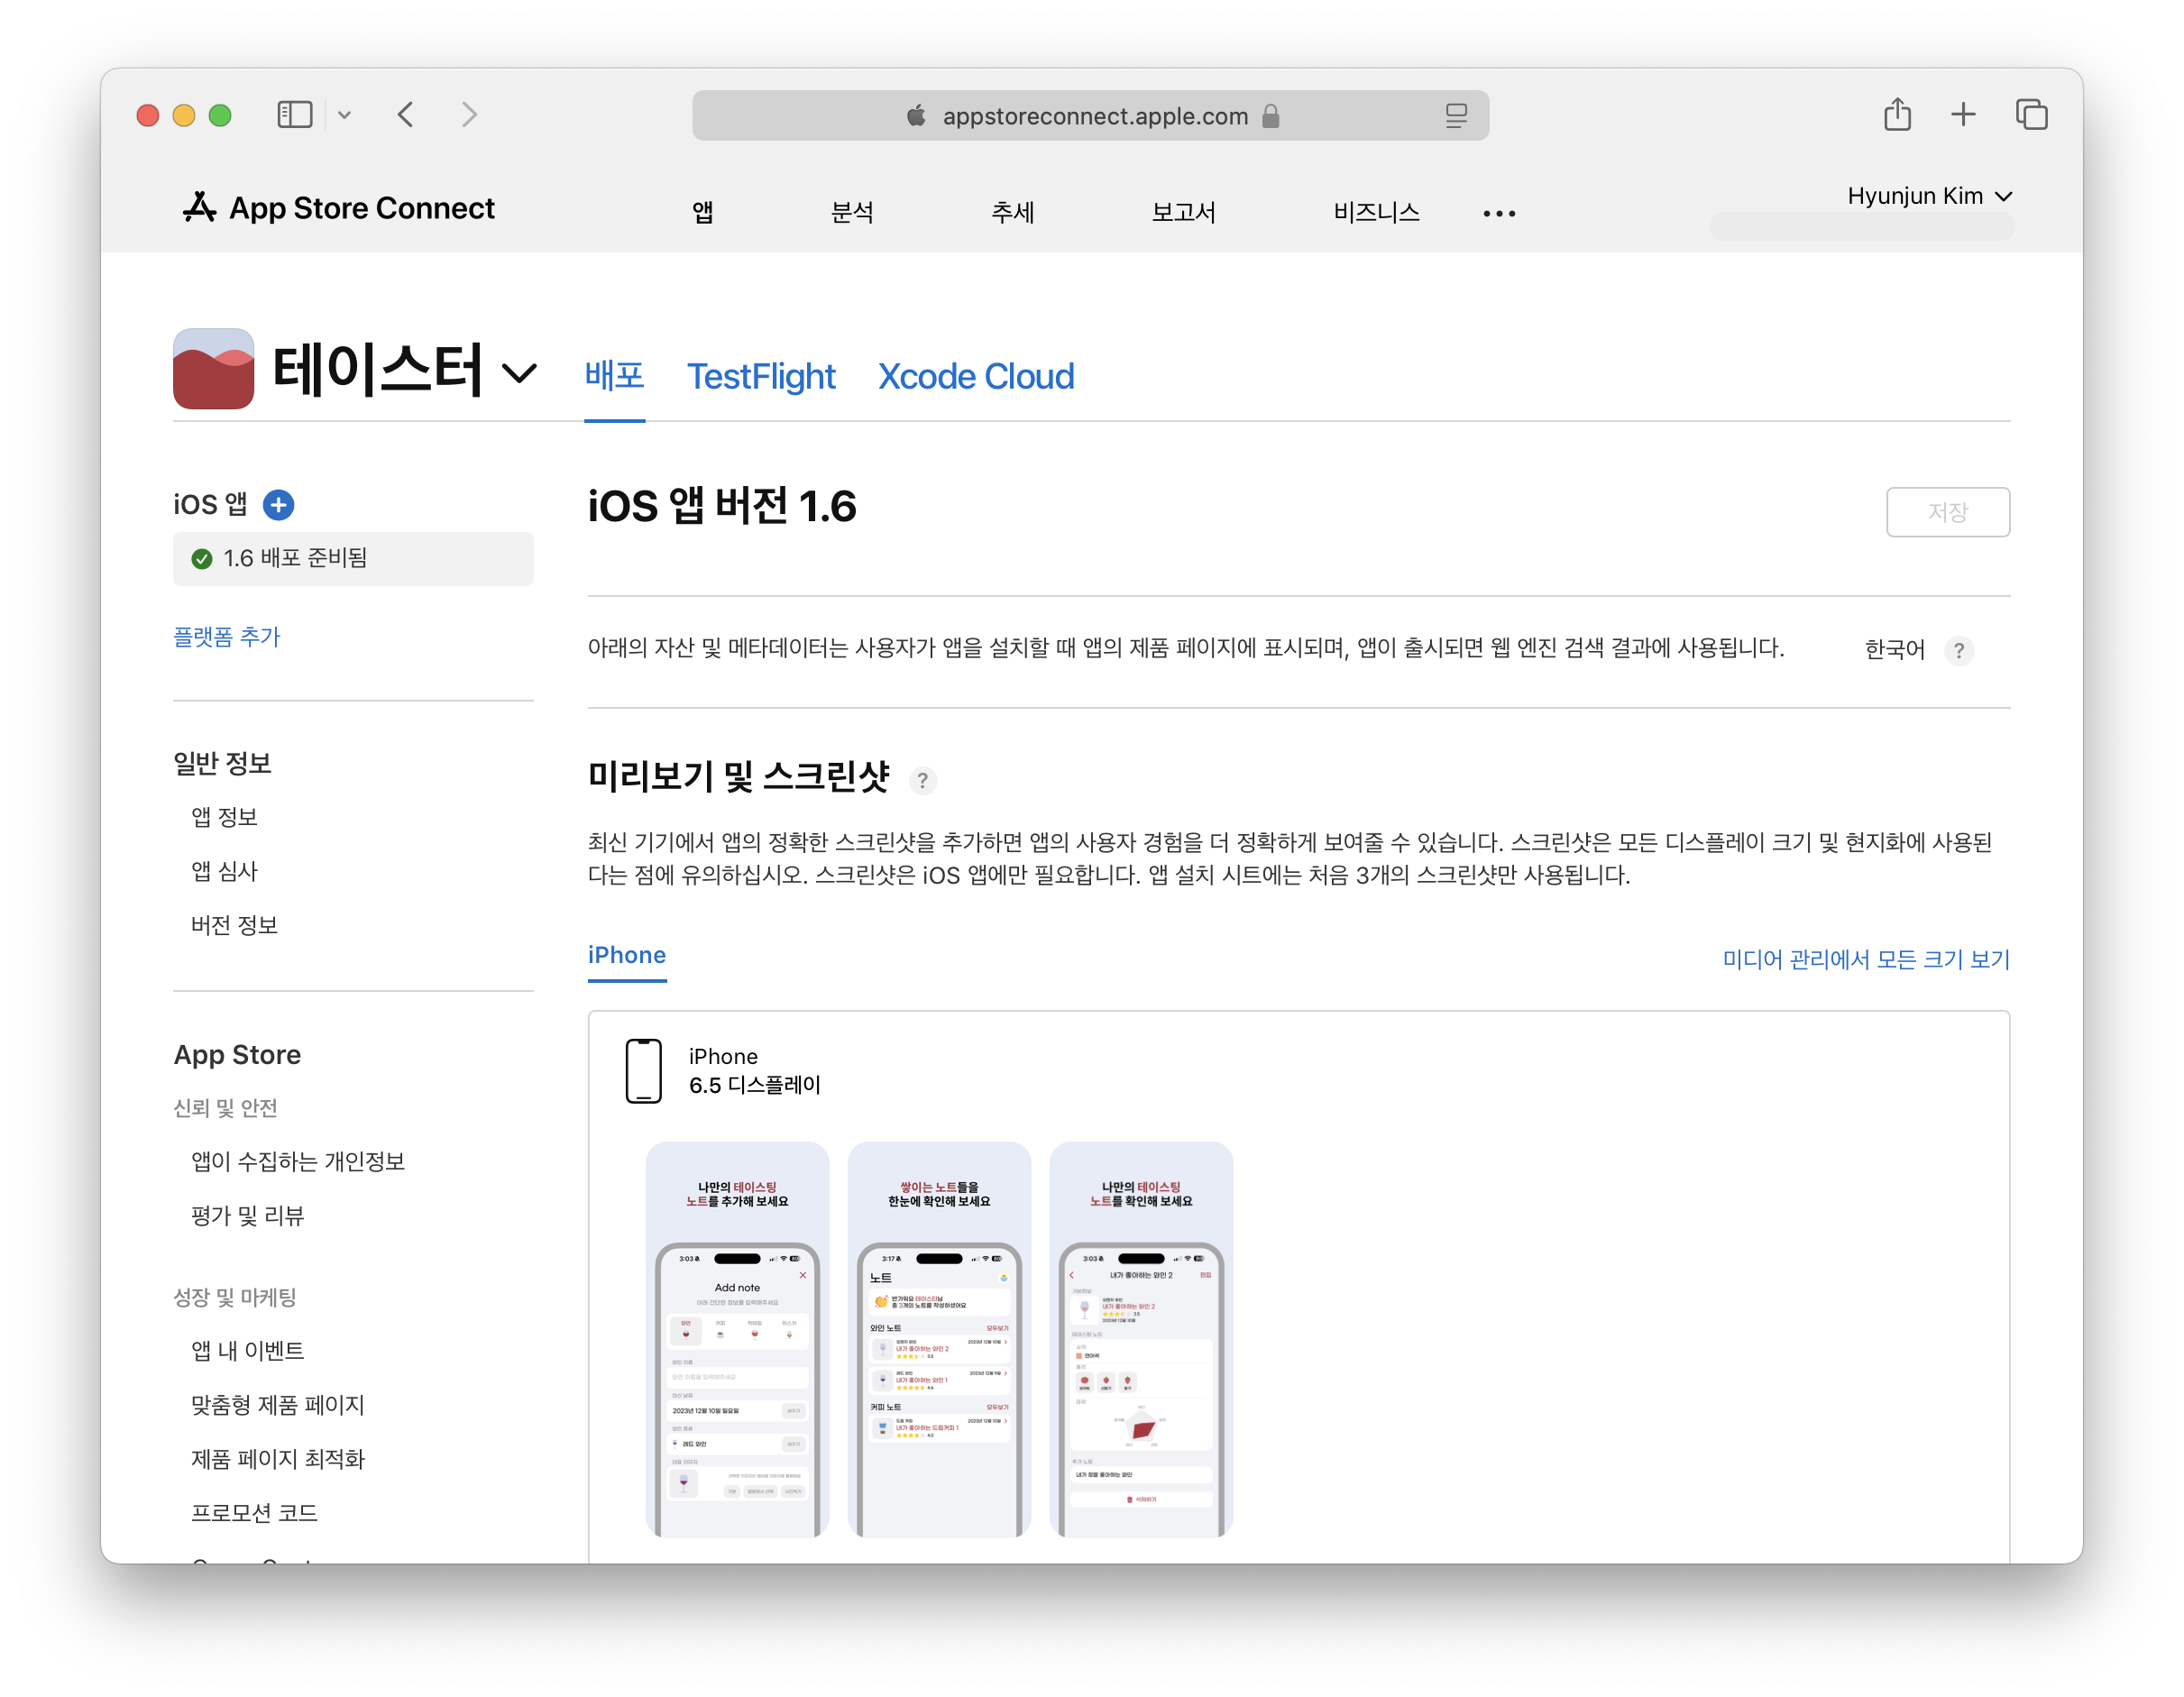Show tab overview icon

(2031, 115)
